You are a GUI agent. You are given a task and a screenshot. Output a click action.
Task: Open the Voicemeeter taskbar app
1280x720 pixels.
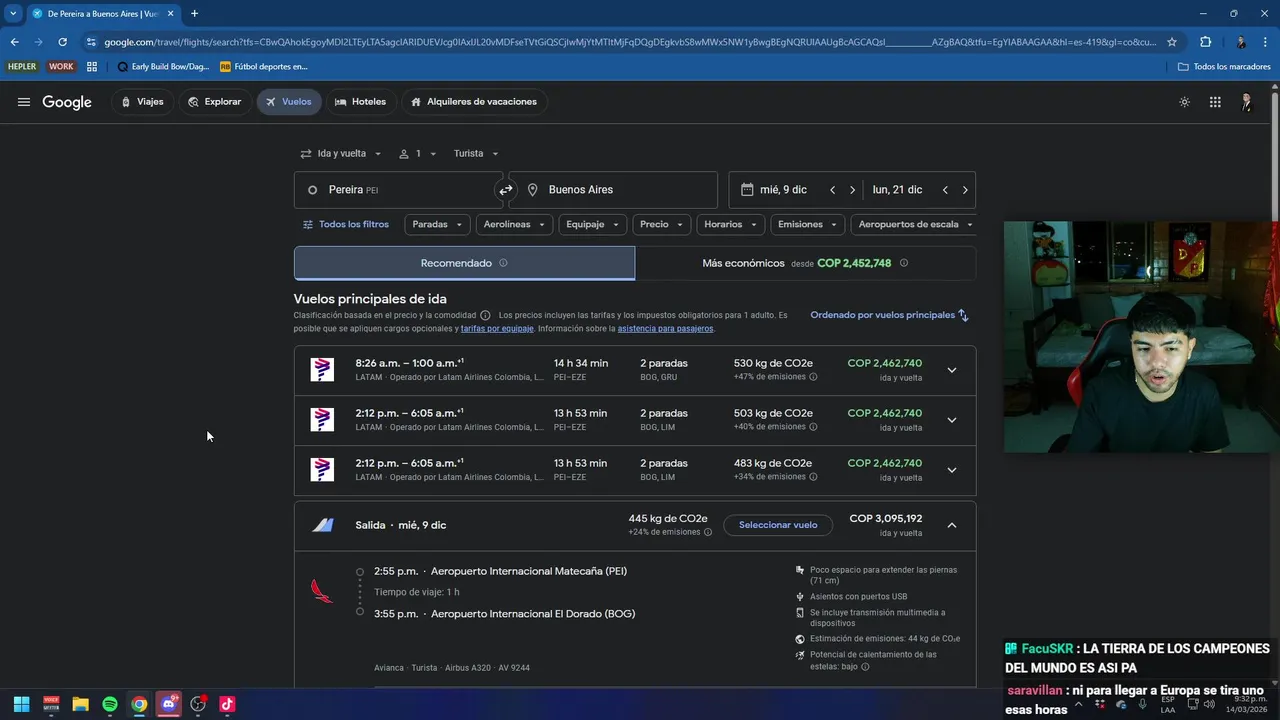coord(51,704)
